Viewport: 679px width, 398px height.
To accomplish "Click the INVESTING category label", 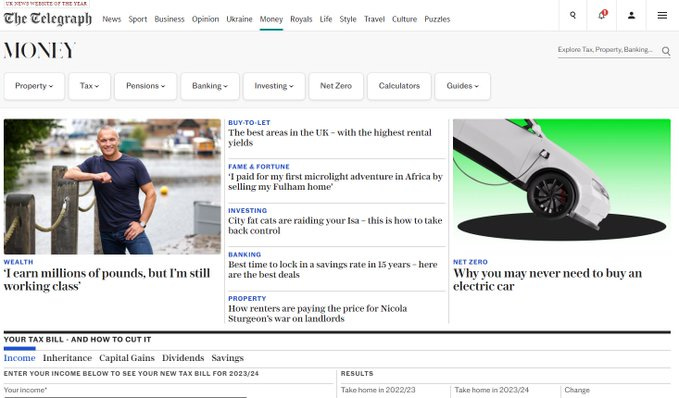I will 247,210.
